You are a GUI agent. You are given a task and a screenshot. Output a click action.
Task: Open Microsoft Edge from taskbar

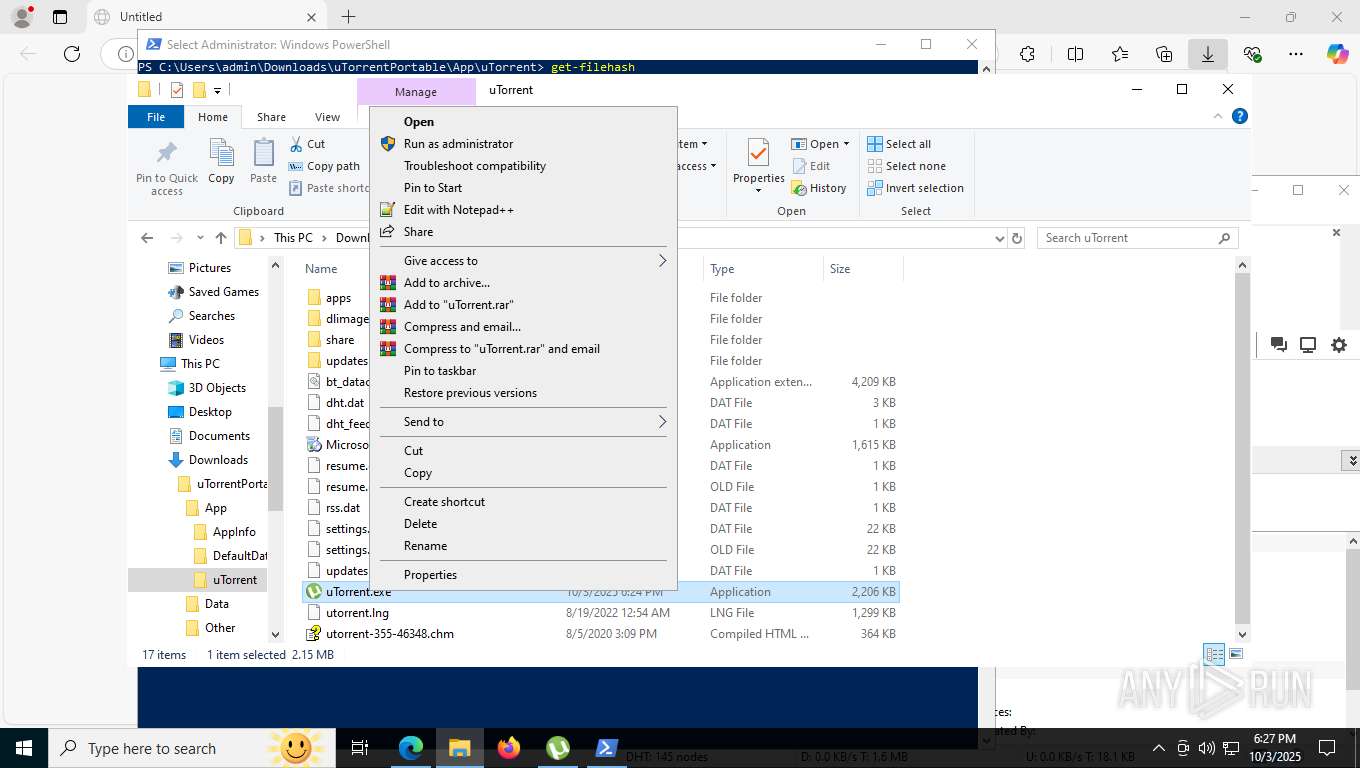(x=411, y=747)
